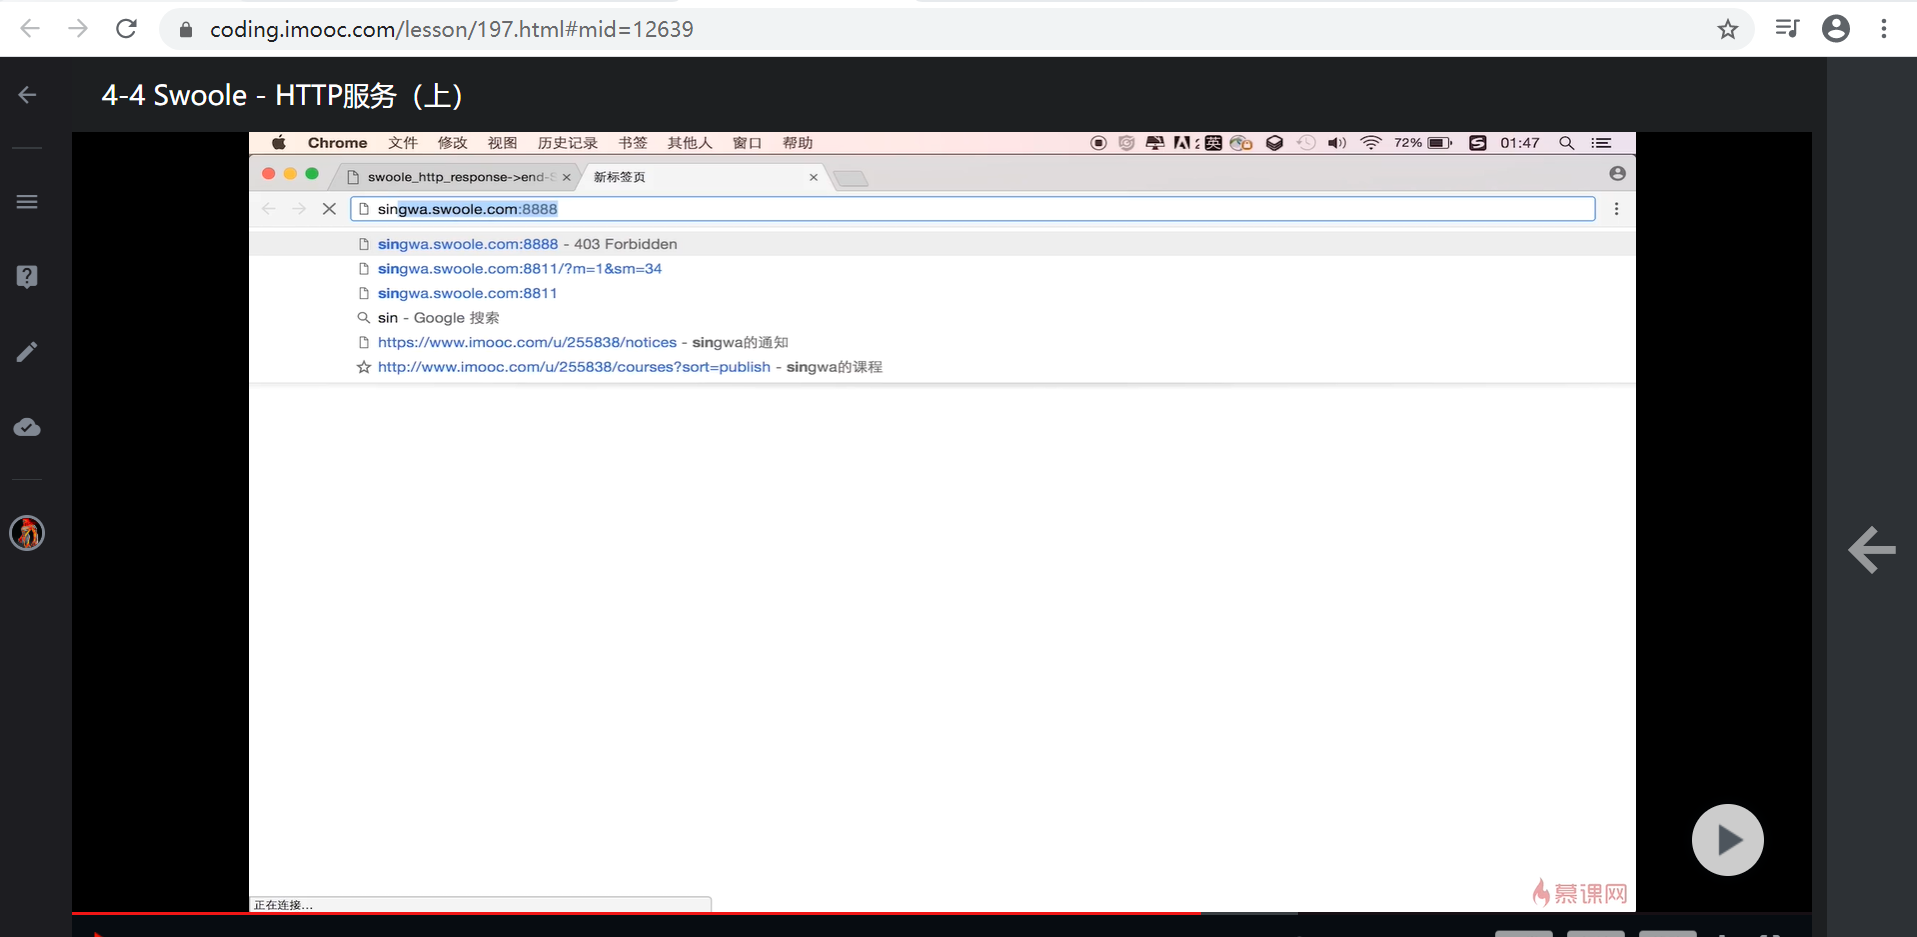
Task: Select suggestion singwa.swoole.com:8811/?m=1&sm=34
Action: (942, 269)
